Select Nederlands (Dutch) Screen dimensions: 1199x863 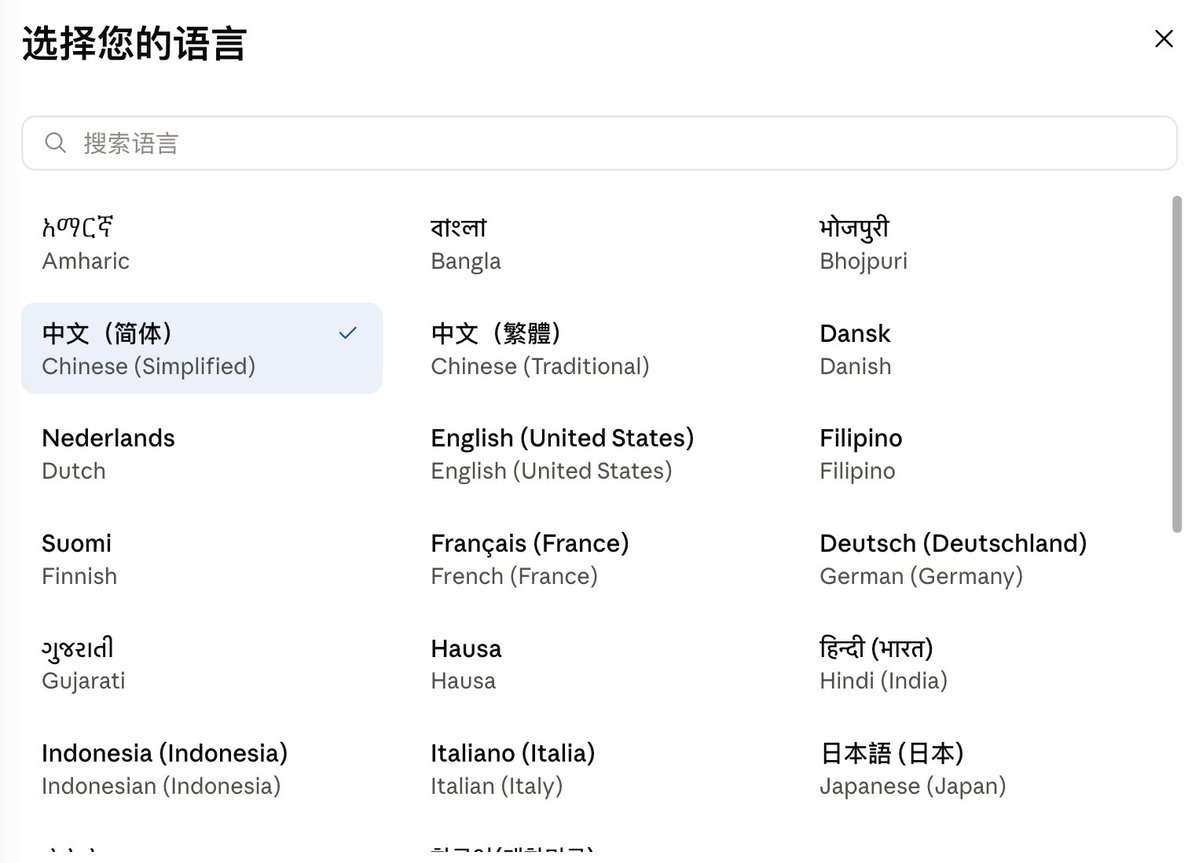click(202, 453)
